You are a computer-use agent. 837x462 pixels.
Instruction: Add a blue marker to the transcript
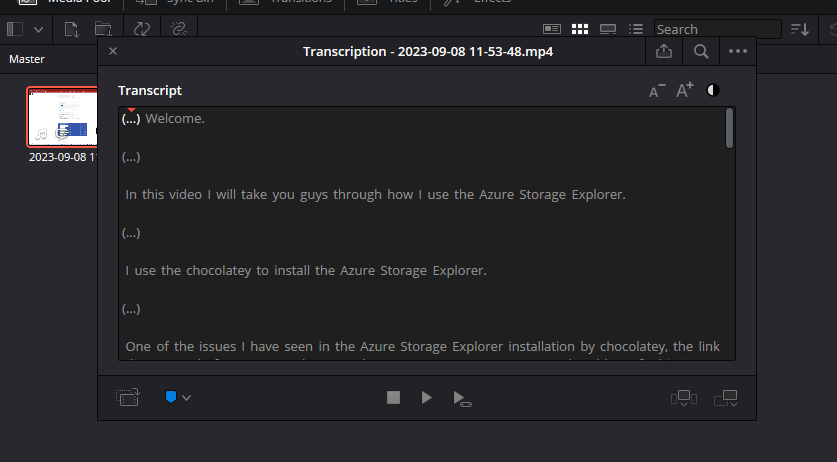click(x=171, y=397)
